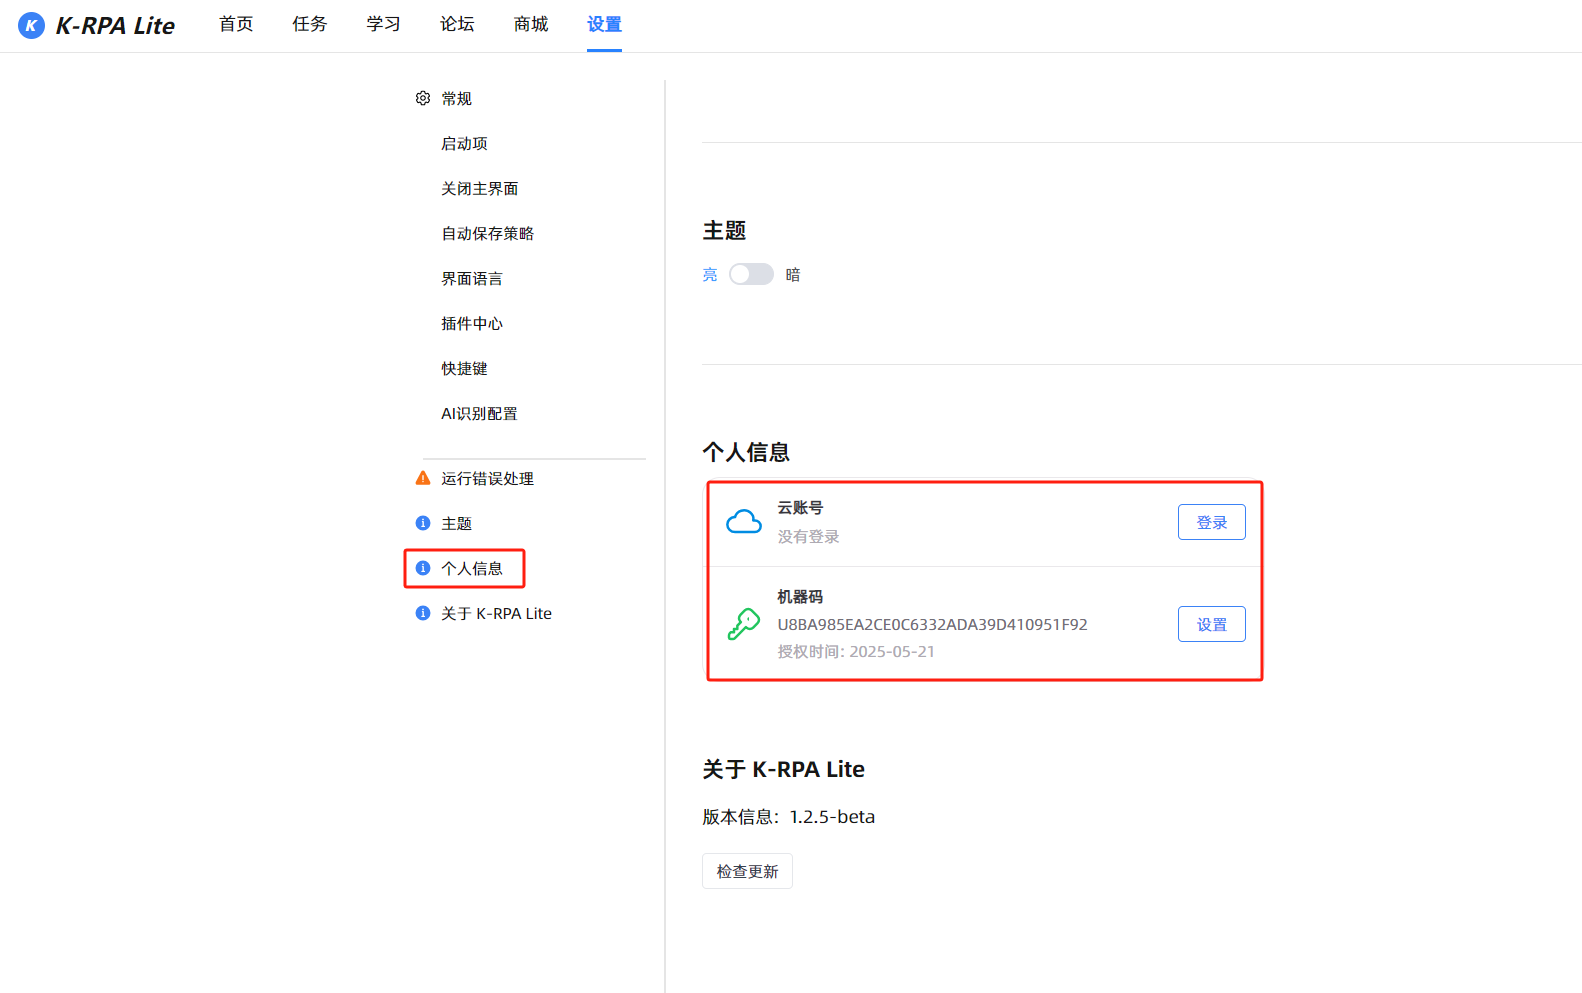Click the 没有登录 status text

809,536
